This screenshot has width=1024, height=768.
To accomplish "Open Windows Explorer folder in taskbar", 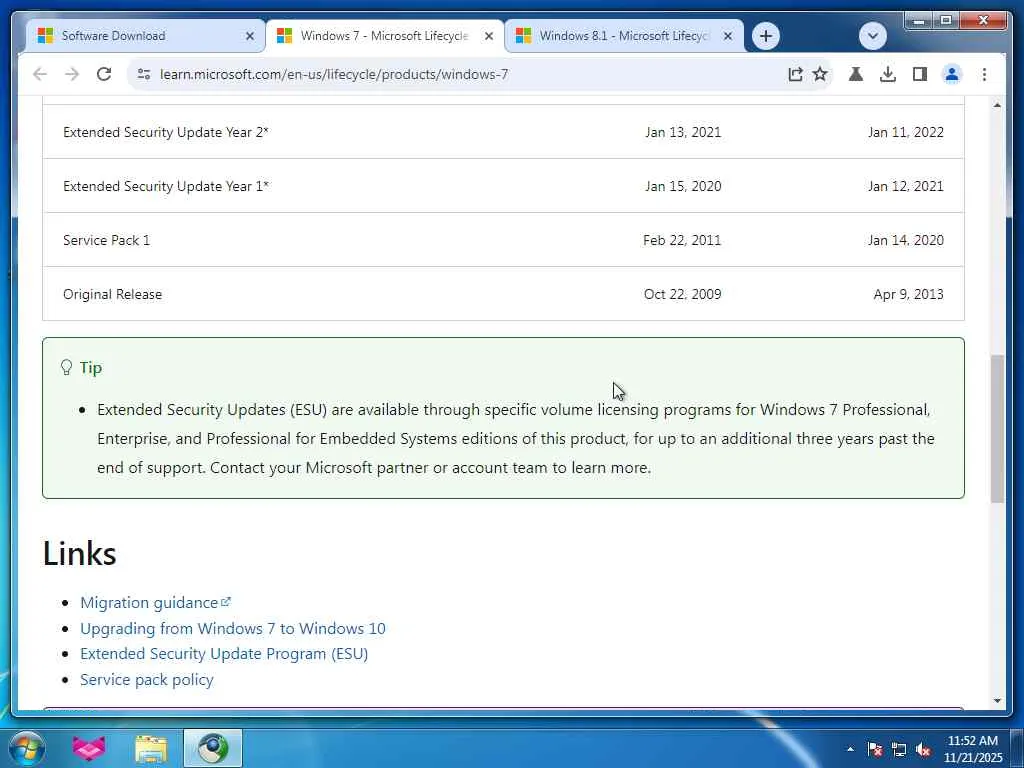I will (151, 748).
